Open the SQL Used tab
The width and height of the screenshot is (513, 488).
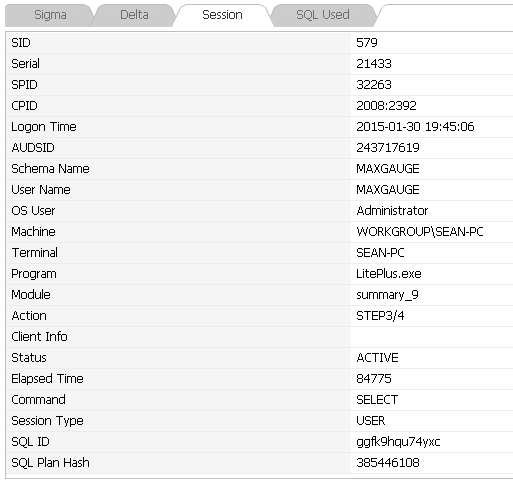(x=323, y=15)
